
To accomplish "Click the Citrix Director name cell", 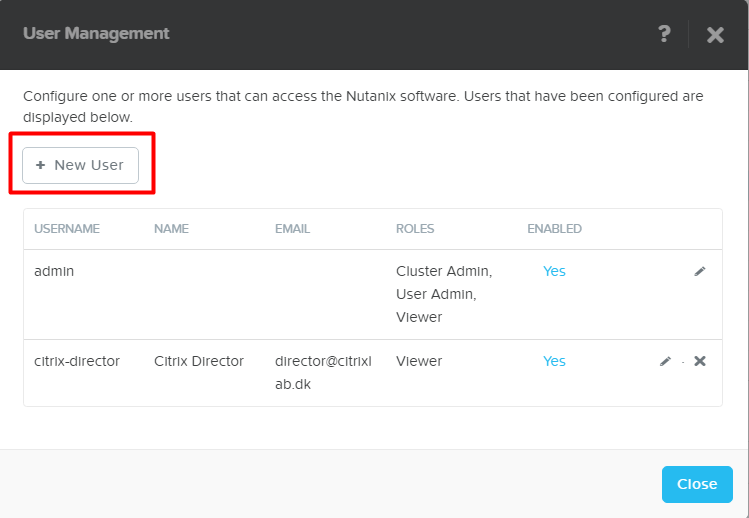I will (199, 361).
